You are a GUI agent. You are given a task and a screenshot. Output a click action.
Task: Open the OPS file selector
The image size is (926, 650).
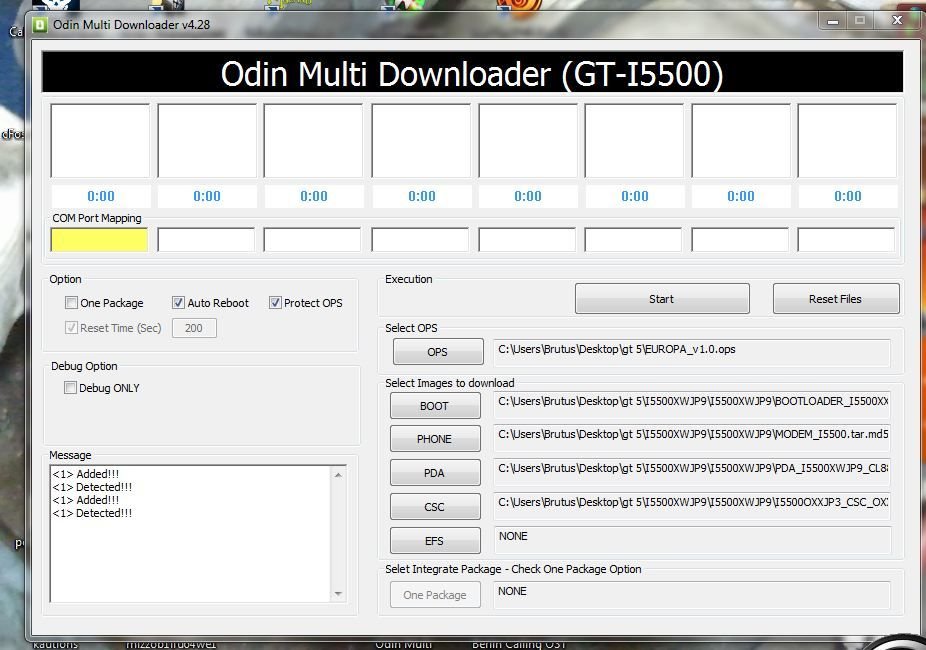(x=438, y=352)
